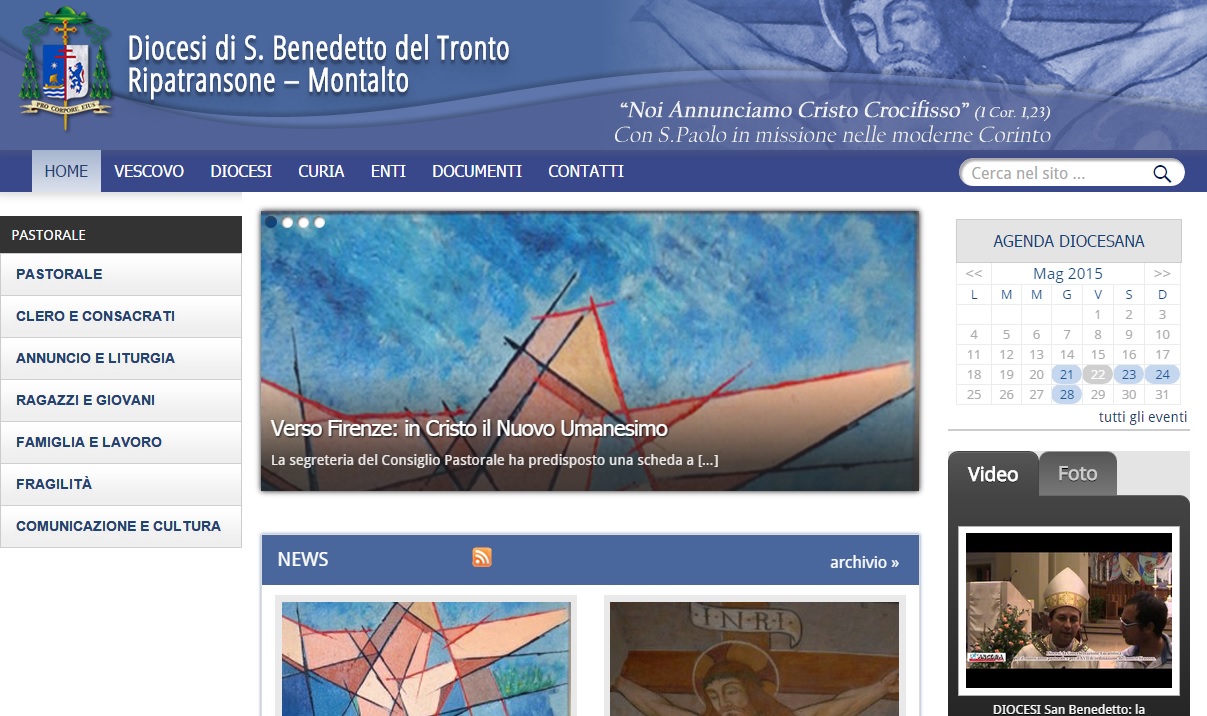Open the DOCUMENTI menu
Image resolution: width=1207 pixels, height=716 pixels.
point(477,171)
